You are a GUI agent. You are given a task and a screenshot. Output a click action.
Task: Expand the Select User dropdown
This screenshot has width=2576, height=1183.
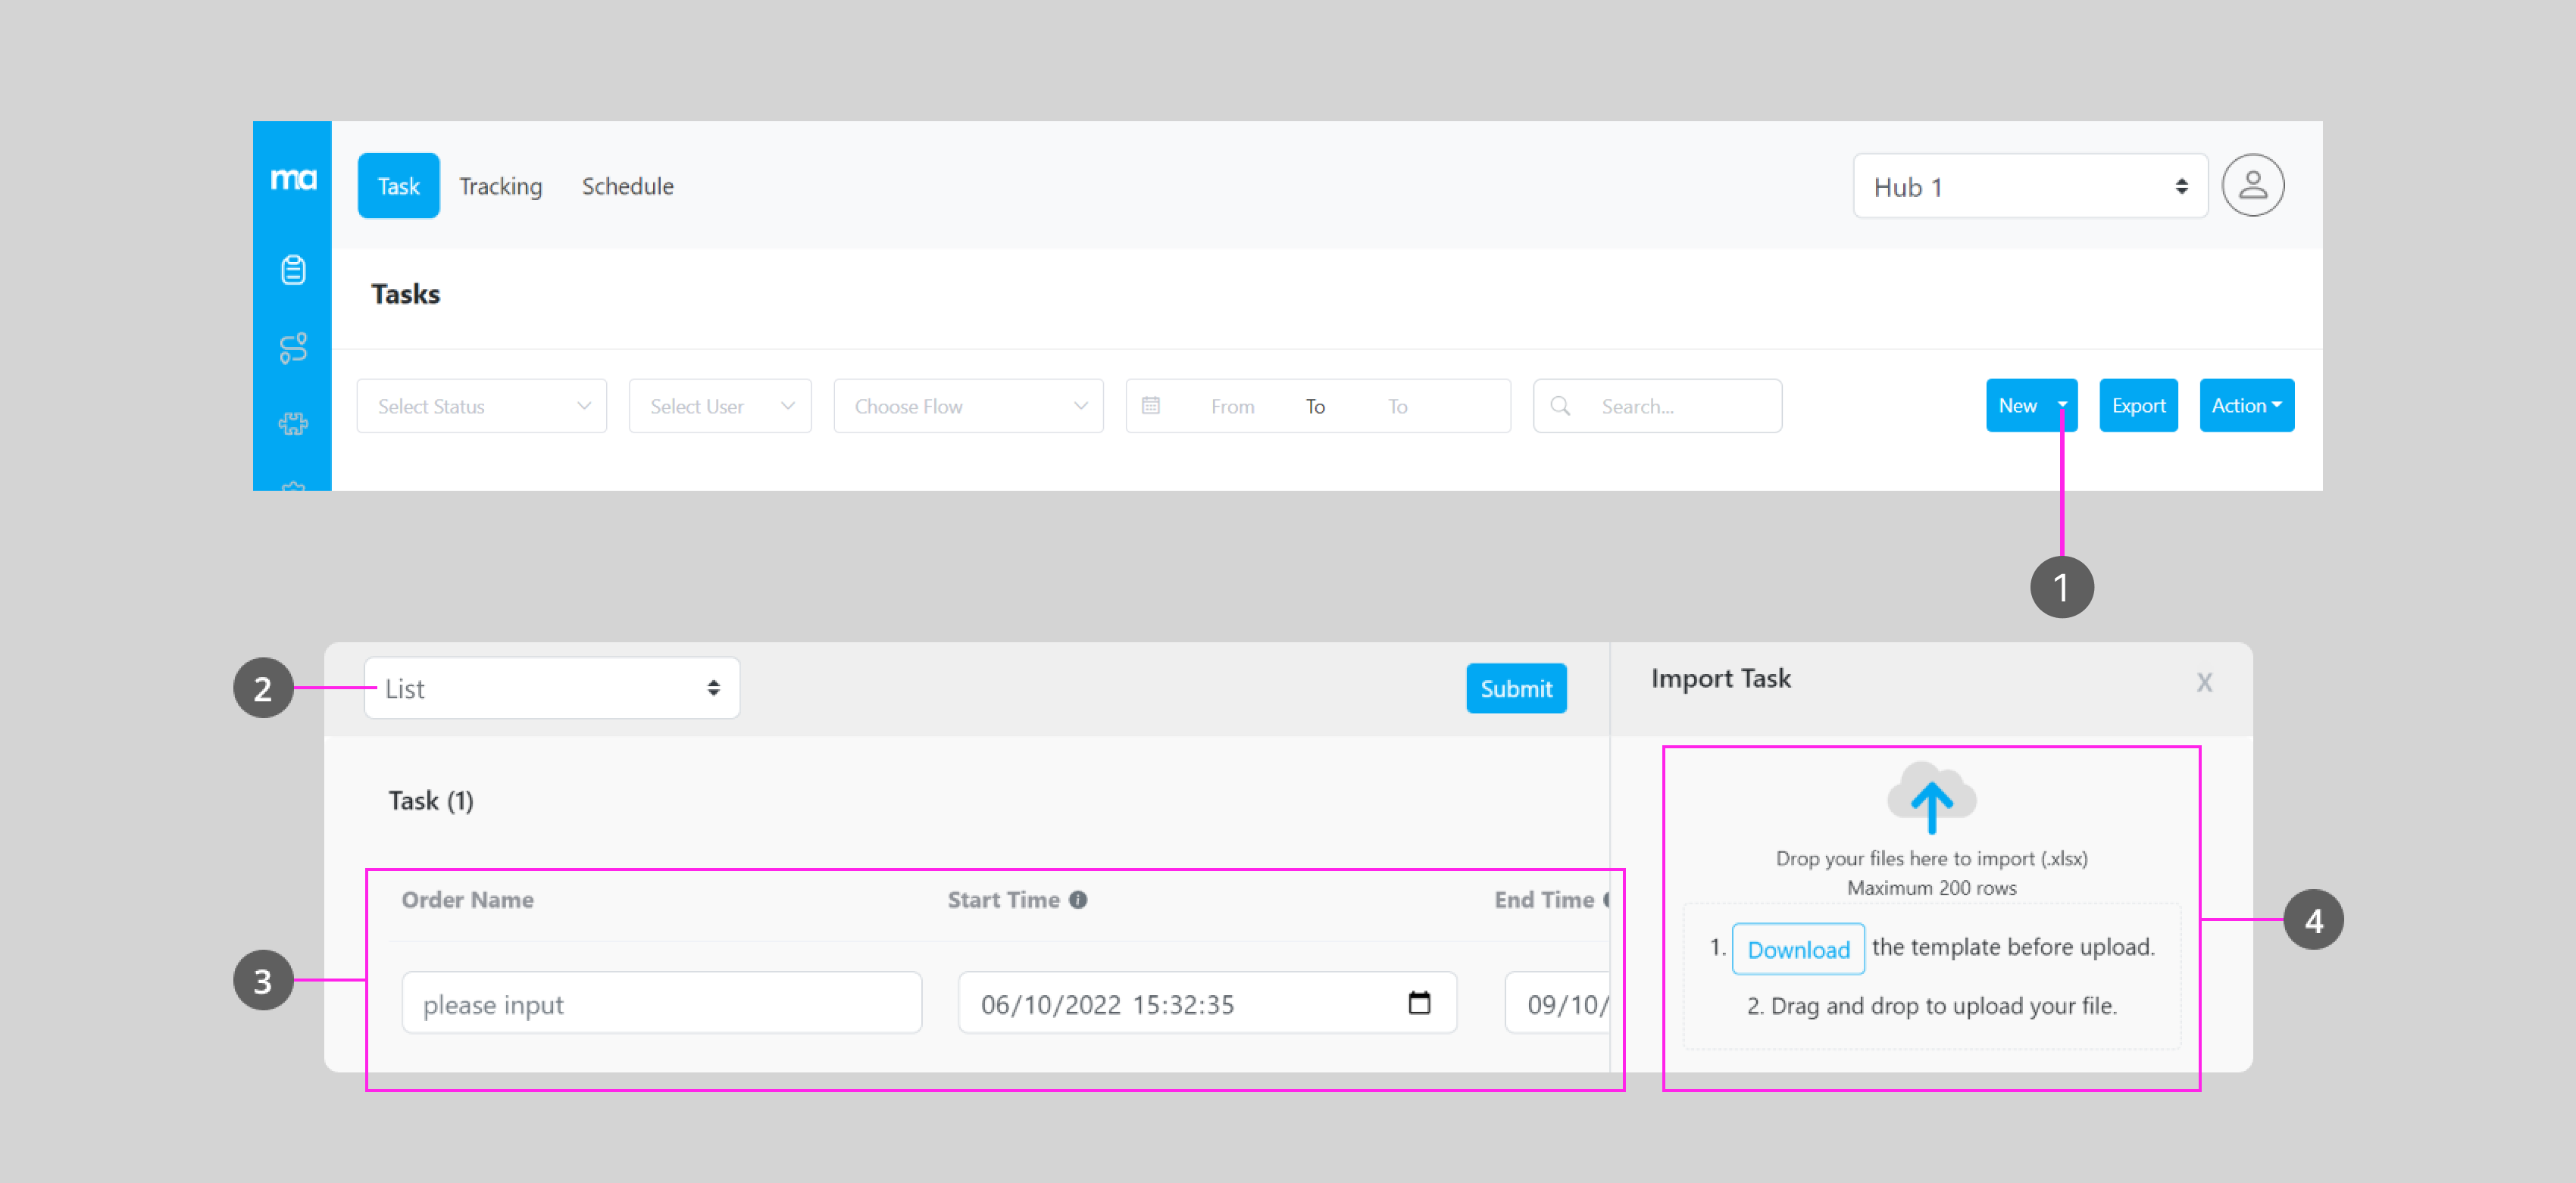point(719,406)
